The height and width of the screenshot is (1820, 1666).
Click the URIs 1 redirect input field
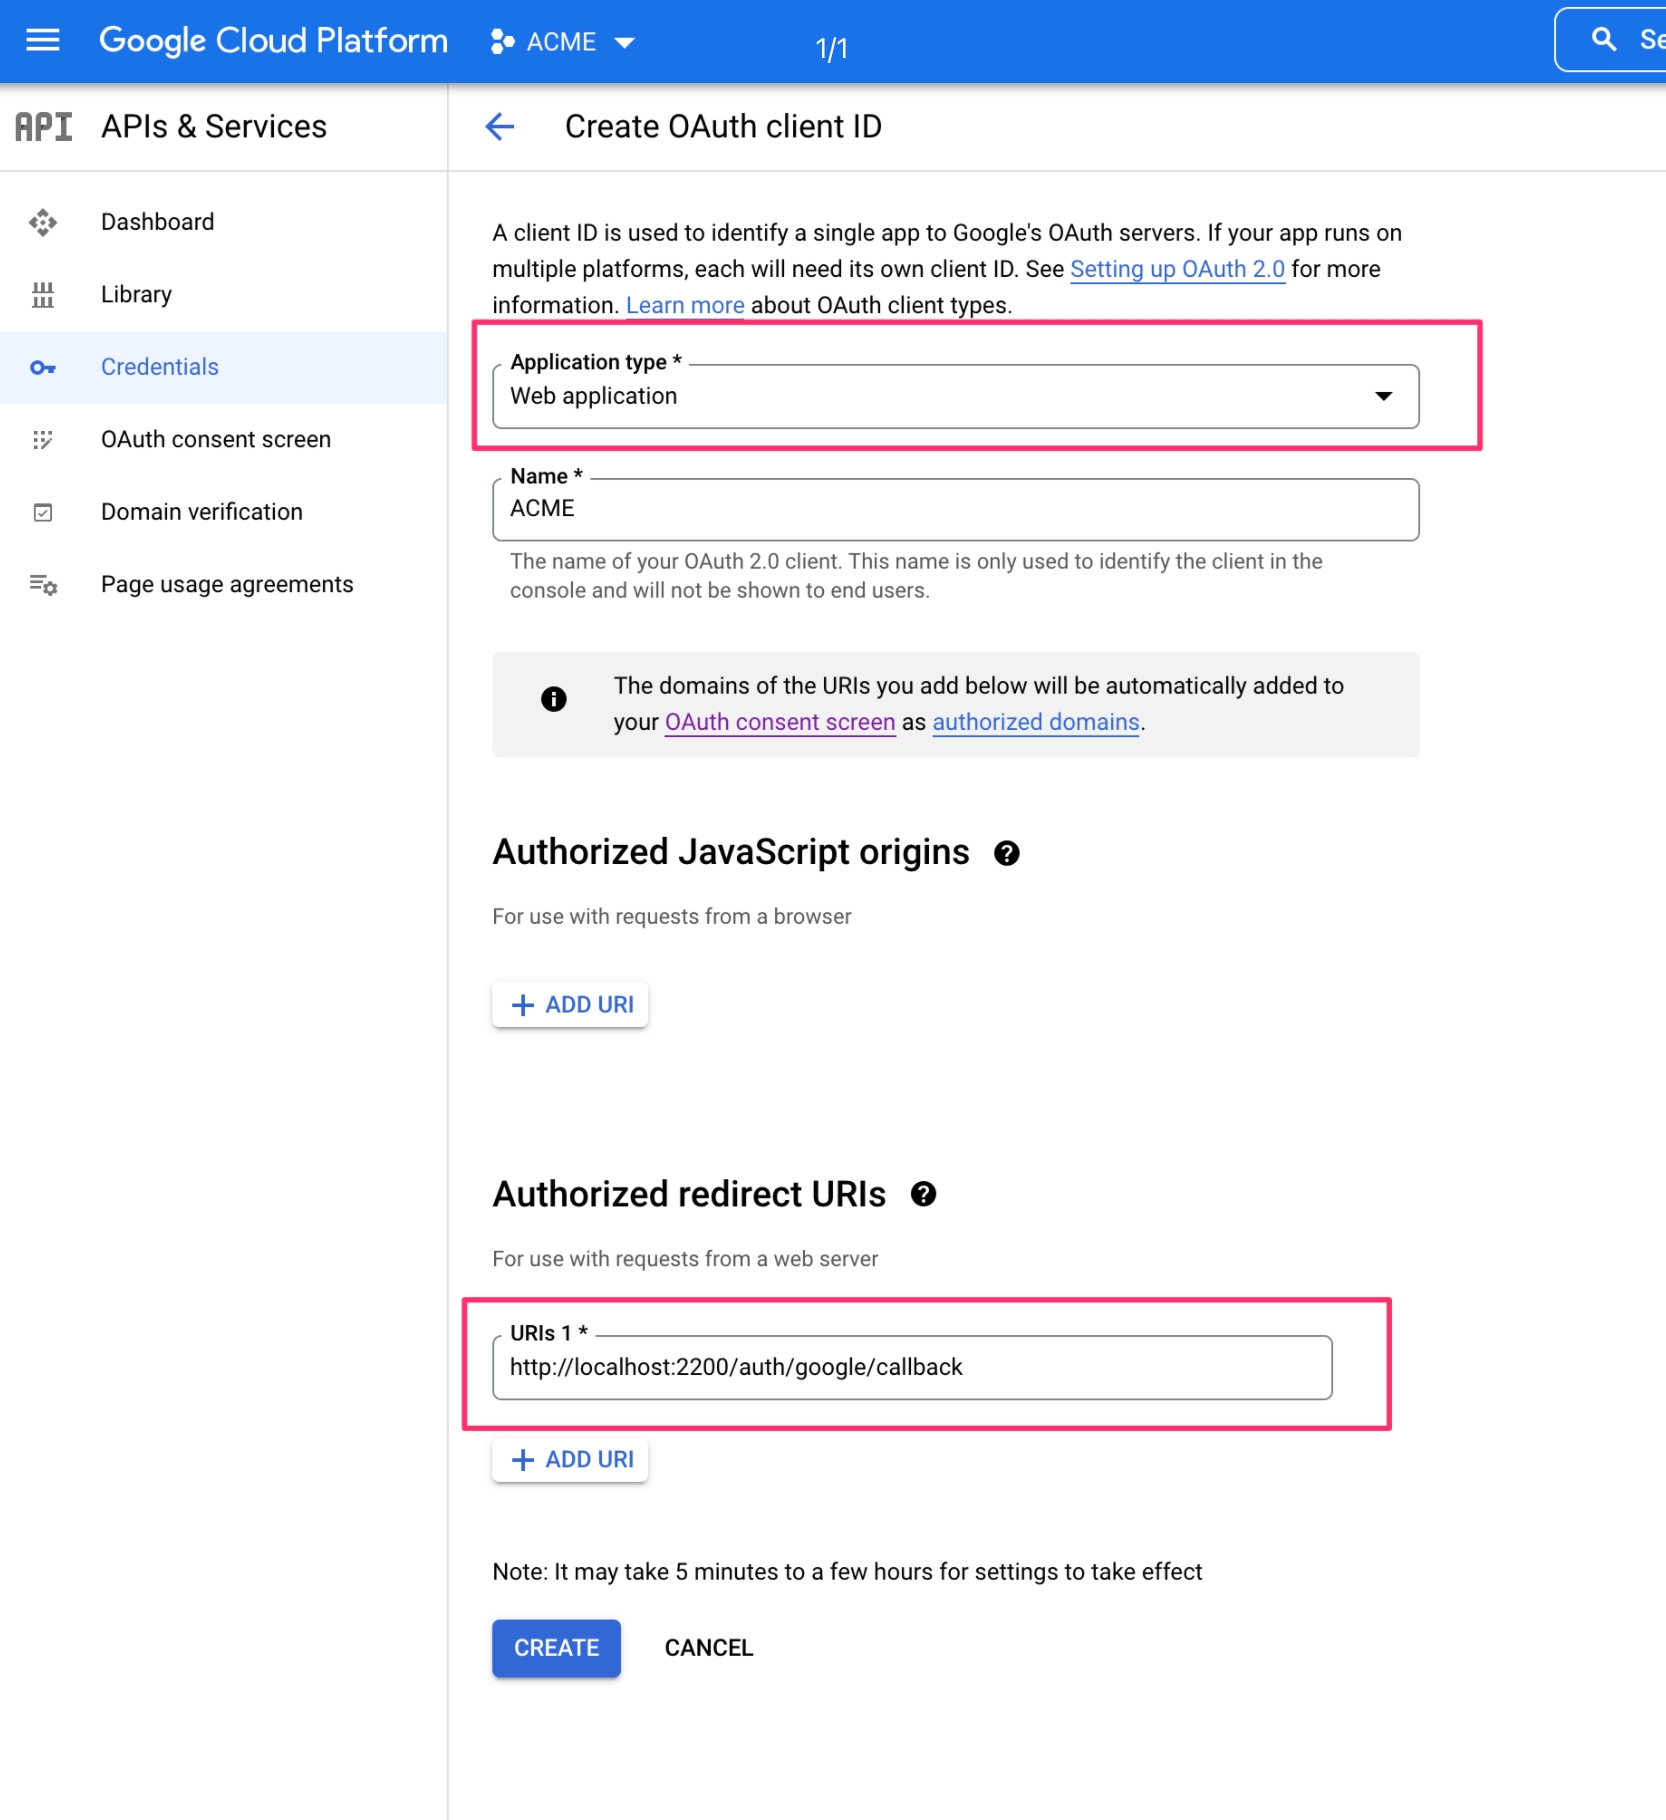(x=911, y=1368)
